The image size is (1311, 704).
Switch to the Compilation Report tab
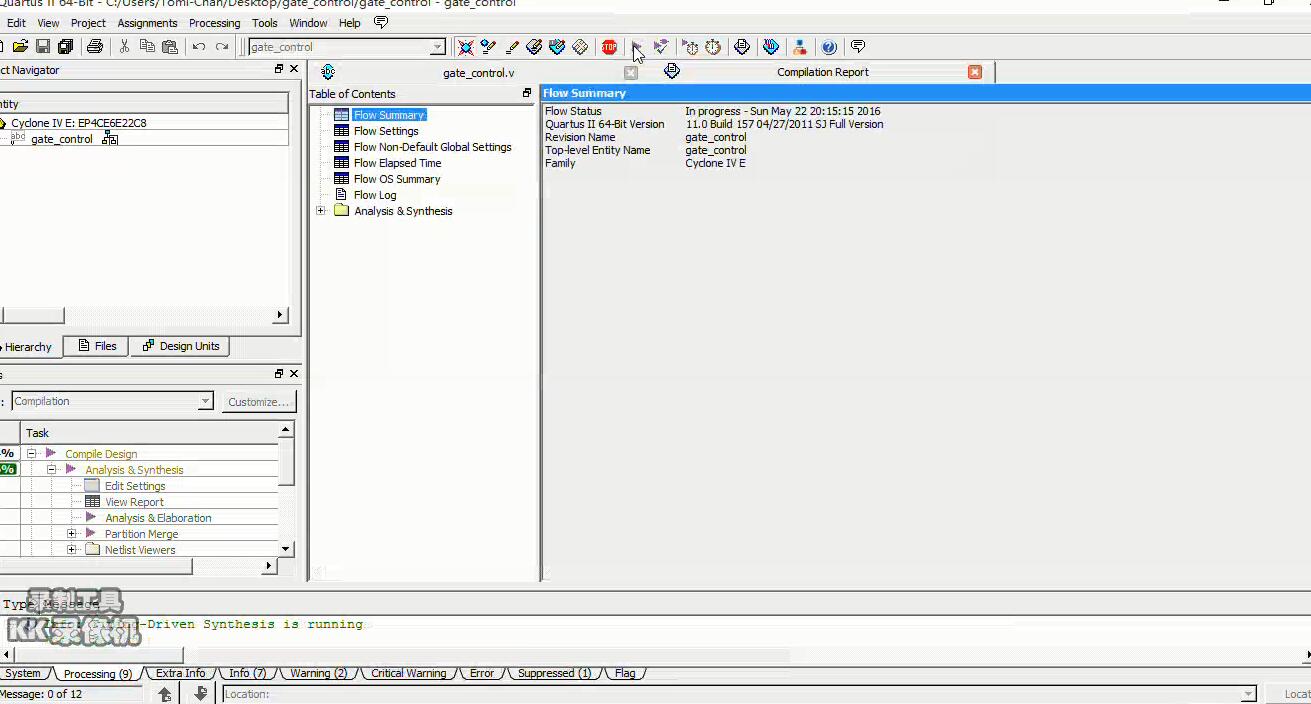click(823, 72)
